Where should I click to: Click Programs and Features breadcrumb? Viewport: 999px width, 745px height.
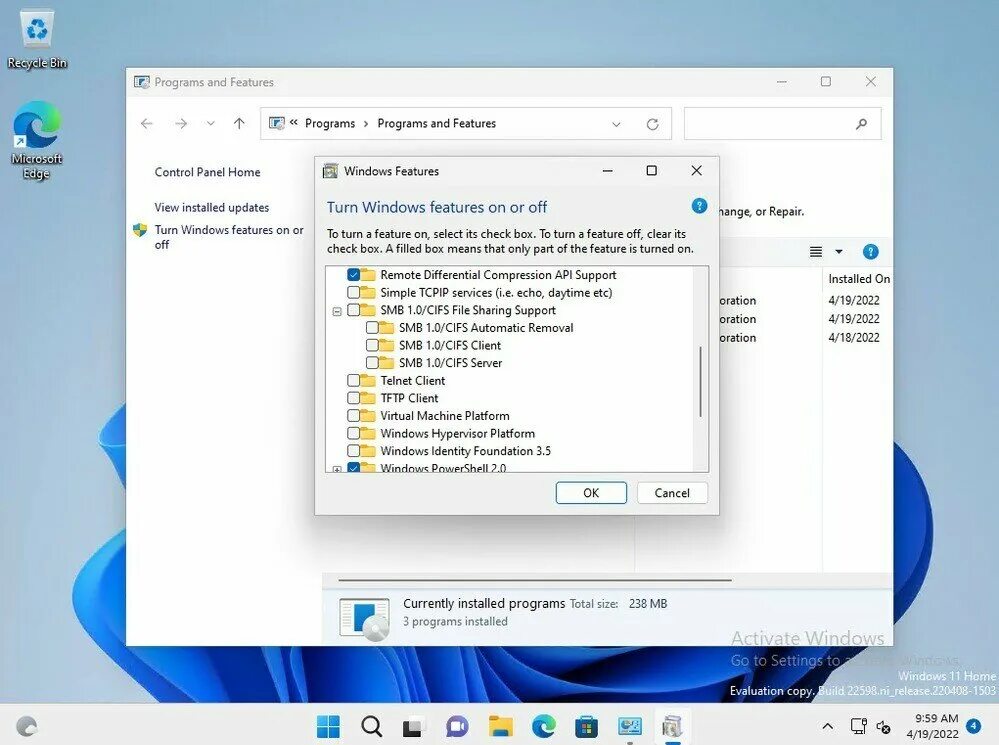pos(436,124)
